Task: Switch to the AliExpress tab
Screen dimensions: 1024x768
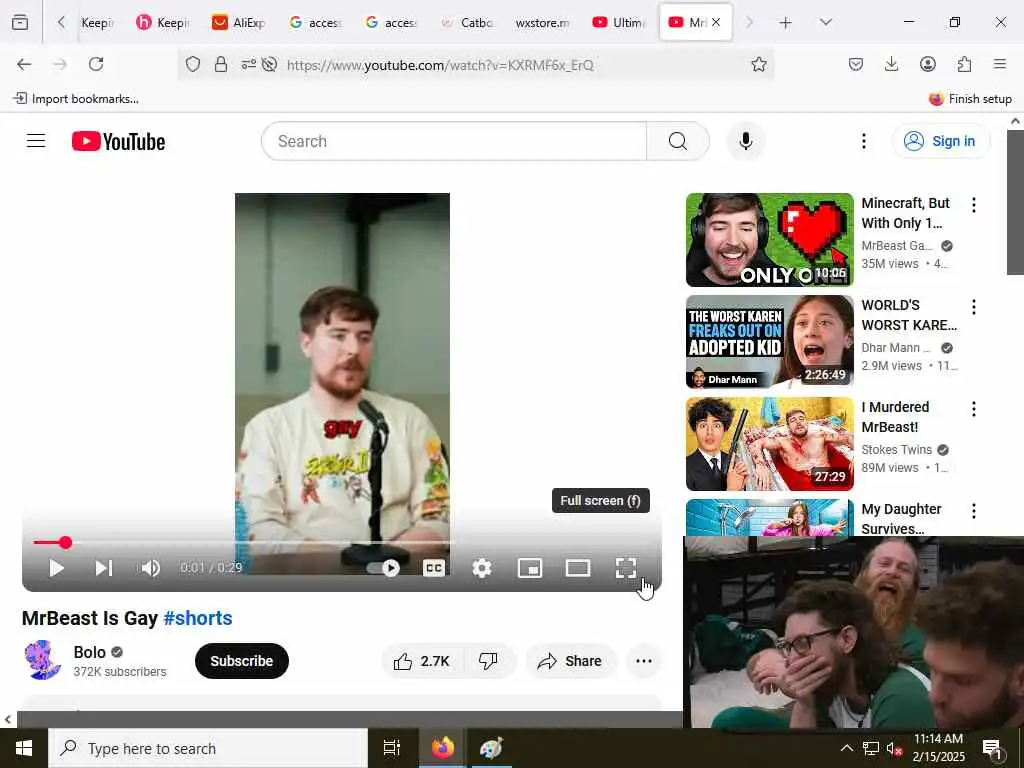Action: click(x=238, y=22)
